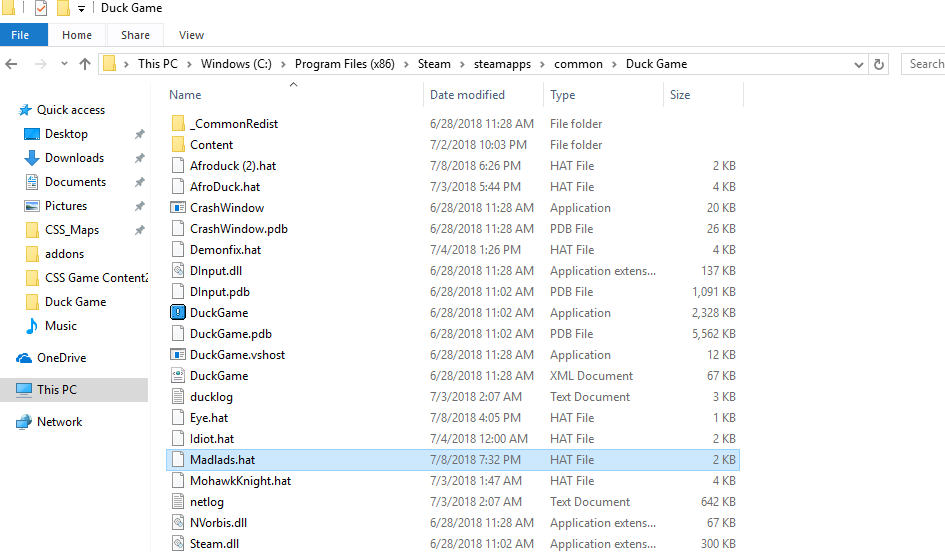Click This PC in the address breadcrumb
Viewport: 945px width, 552px height.
(x=158, y=64)
